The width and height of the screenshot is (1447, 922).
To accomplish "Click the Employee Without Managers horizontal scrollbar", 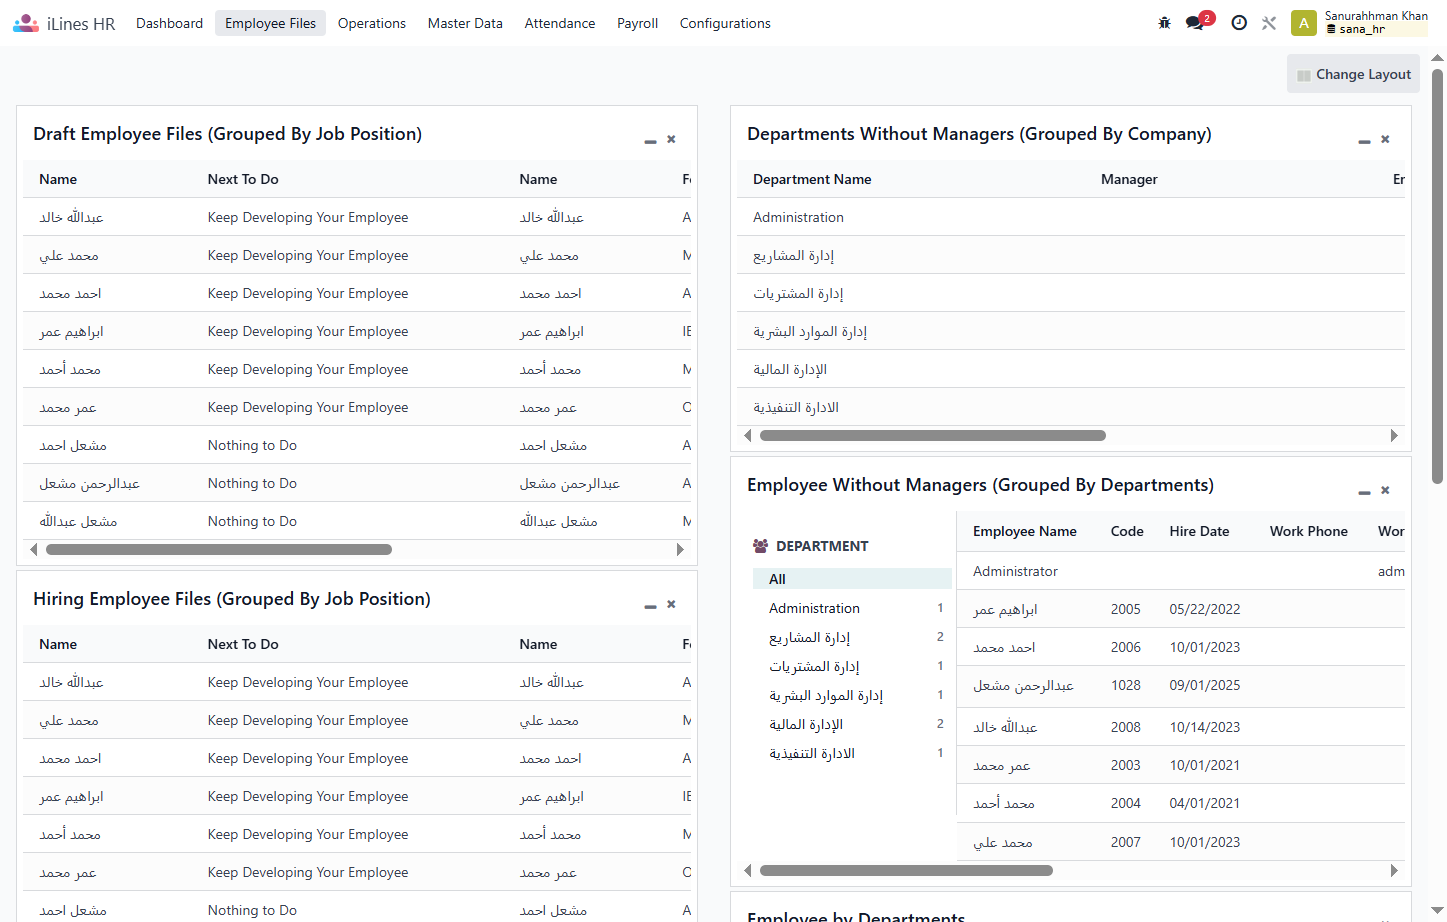I will (x=906, y=870).
